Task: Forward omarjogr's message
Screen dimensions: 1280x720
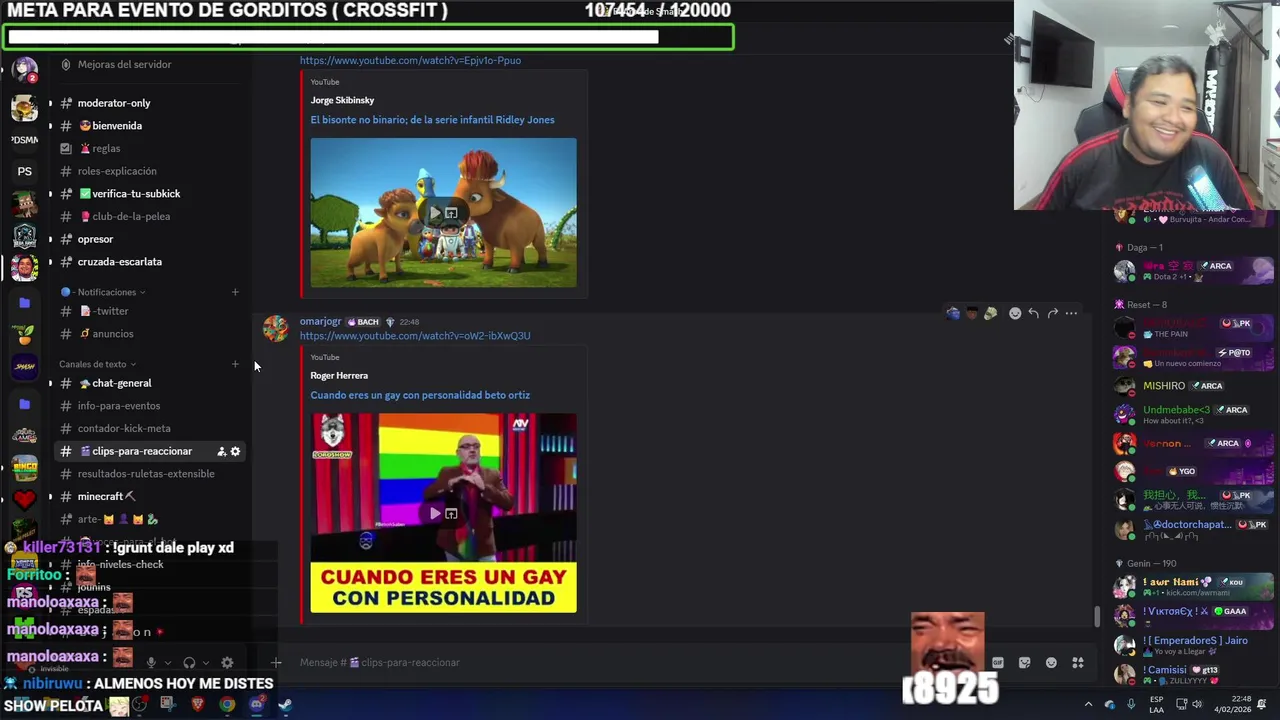Action: tap(1052, 313)
